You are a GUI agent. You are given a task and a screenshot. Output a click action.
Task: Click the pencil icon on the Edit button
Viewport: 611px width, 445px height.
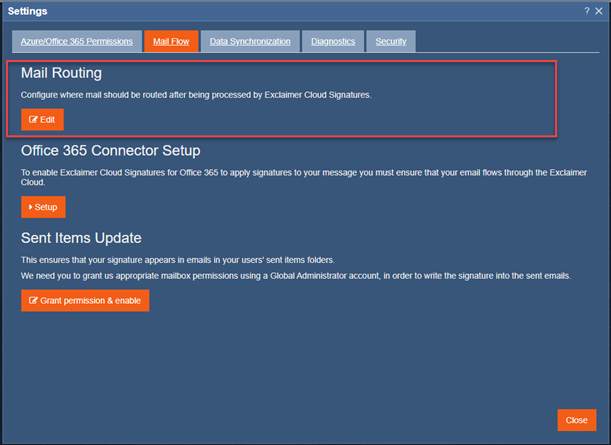(33, 120)
